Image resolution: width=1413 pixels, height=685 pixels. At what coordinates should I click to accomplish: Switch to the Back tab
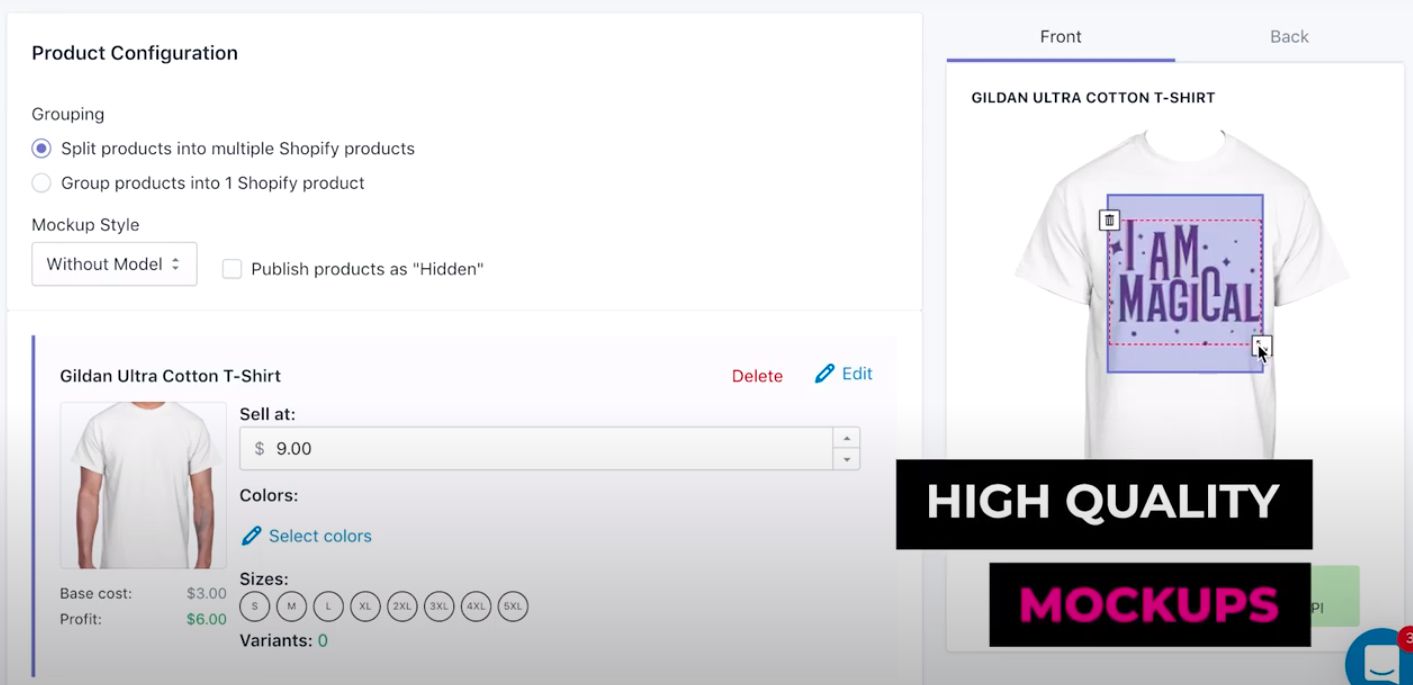click(x=1289, y=37)
